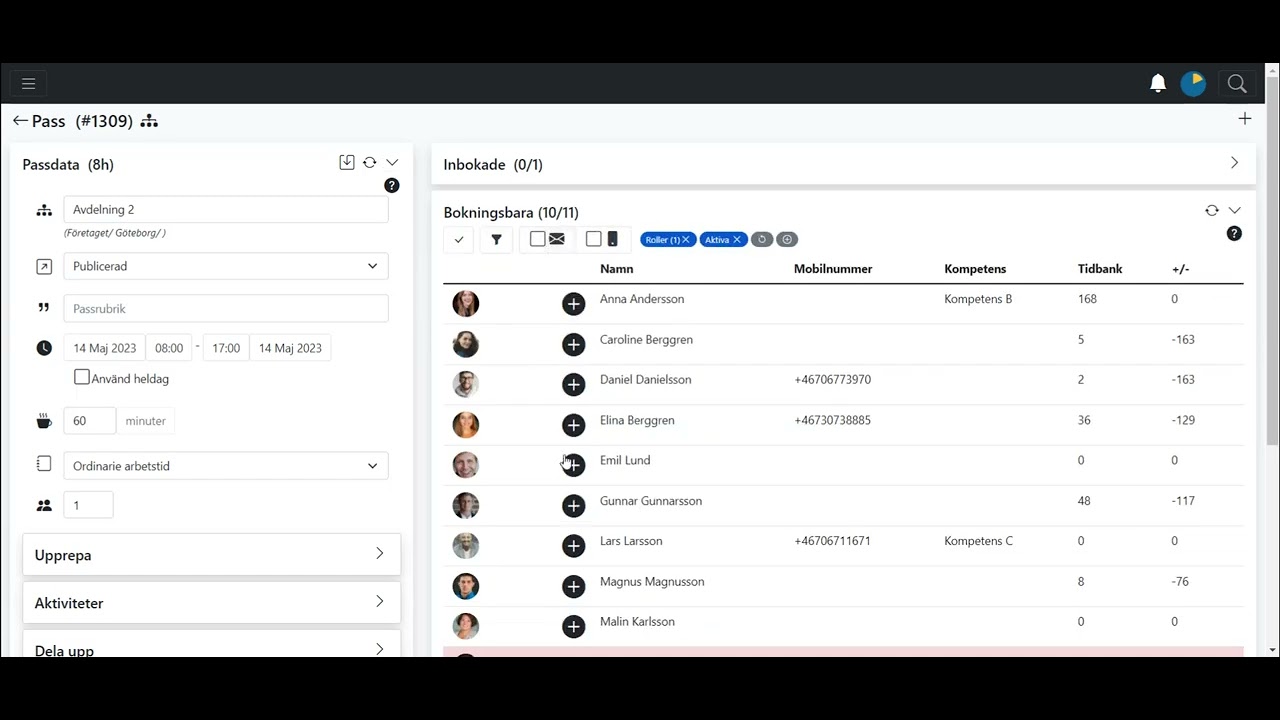Click the 60 minutes break field
Viewport: 1280px width, 720px height.
[x=89, y=421]
